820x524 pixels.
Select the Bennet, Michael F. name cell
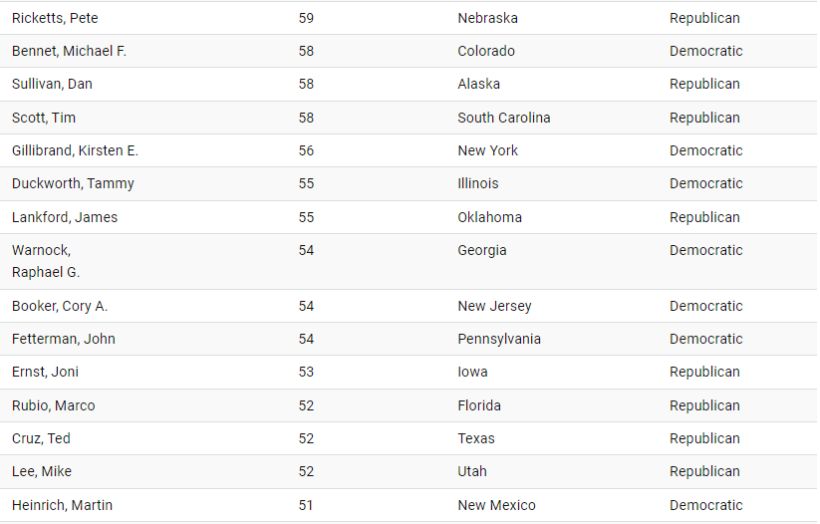69,51
